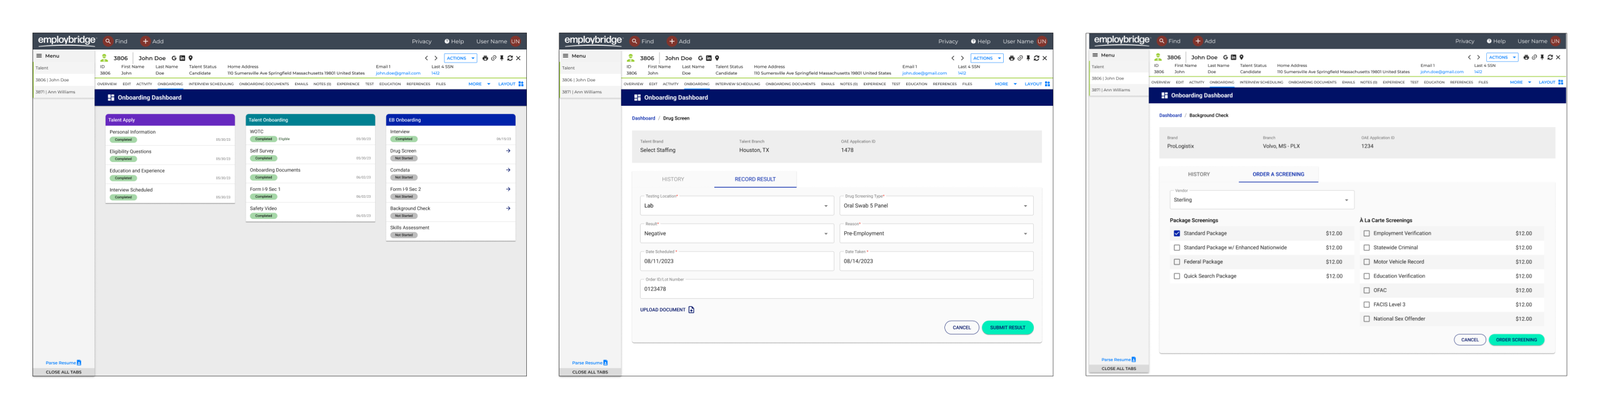Click the Upload Document file icon
The width and height of the screenshot is (1600, 409).
point(691,310)
